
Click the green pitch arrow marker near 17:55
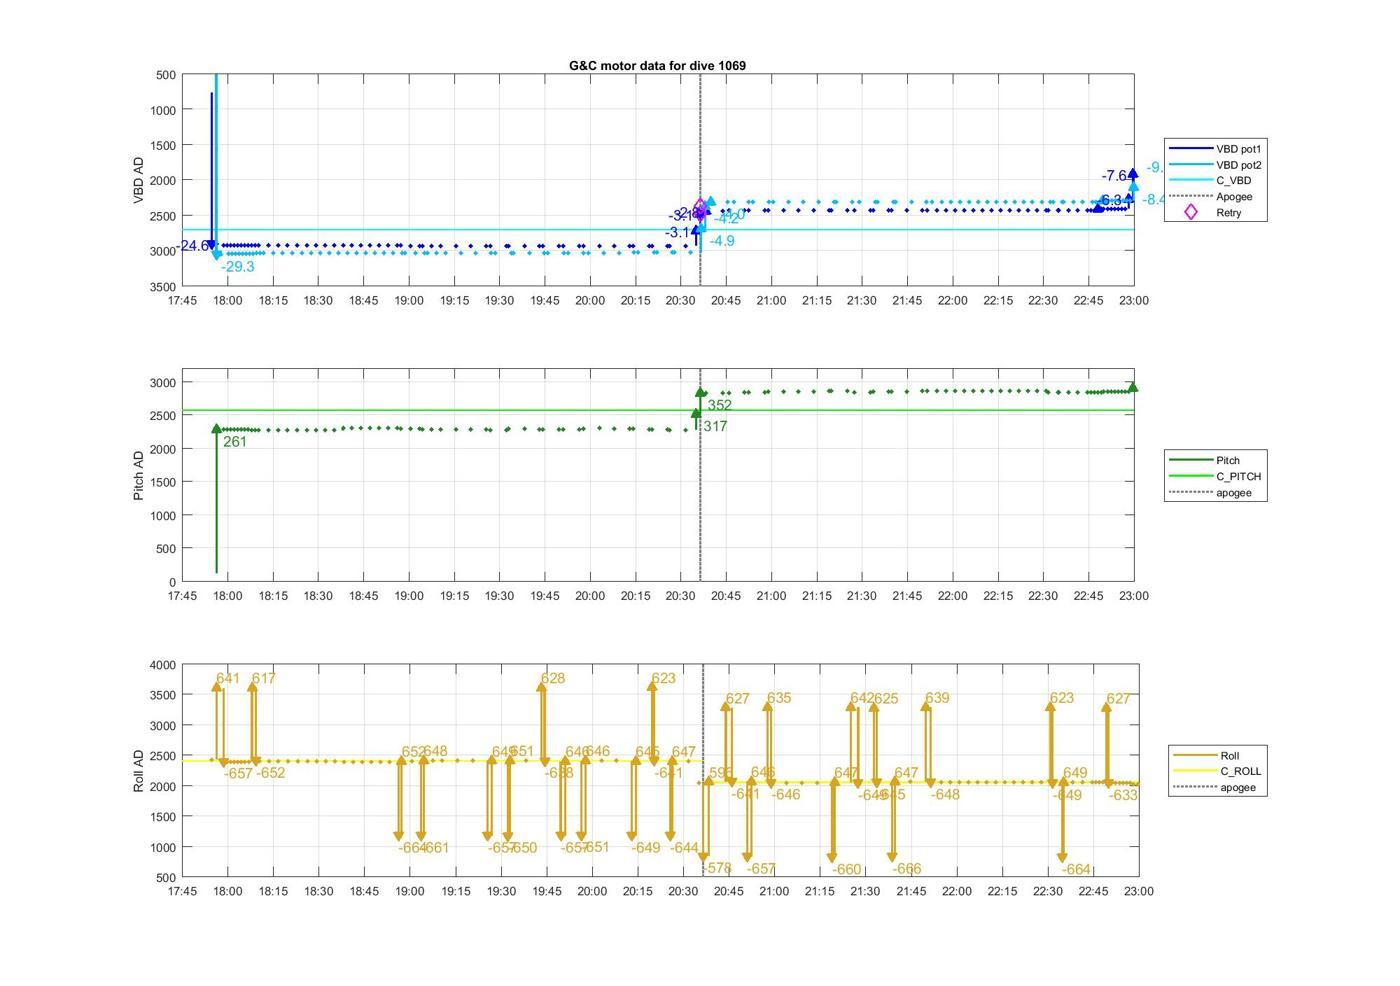click(216, 429)
